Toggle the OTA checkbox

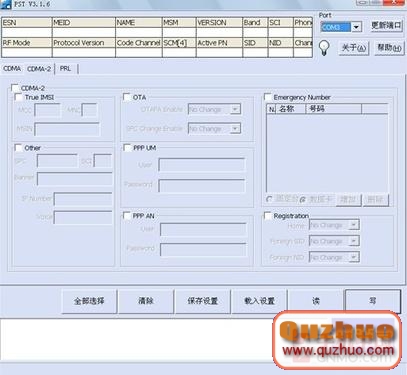(x=127, y=97)
